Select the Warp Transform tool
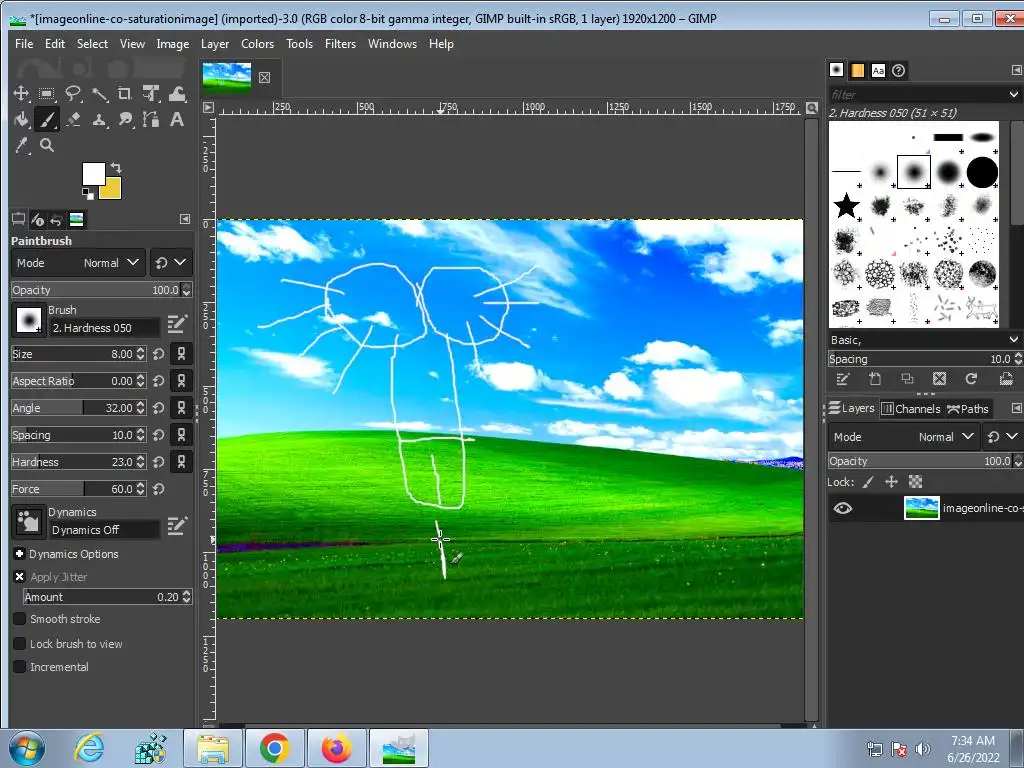The height and width of the screenshot is (768, 1024). point(177,93)
